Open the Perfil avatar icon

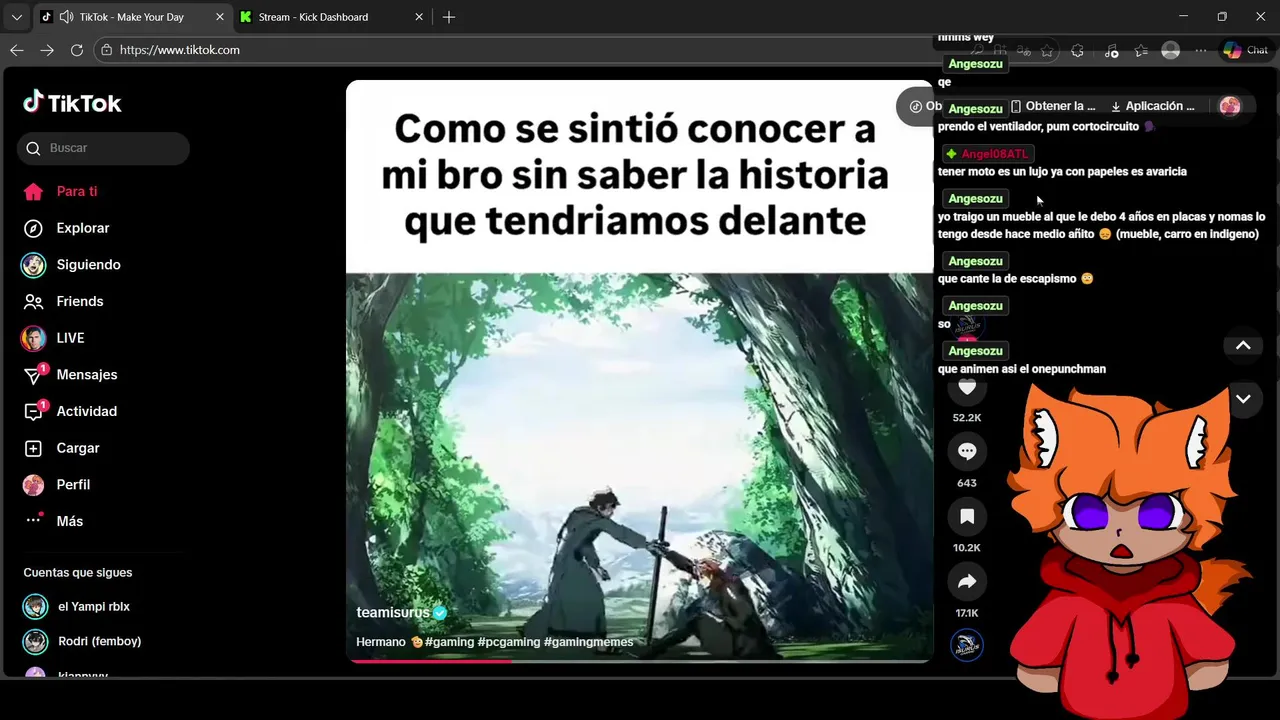pos(33,485)
